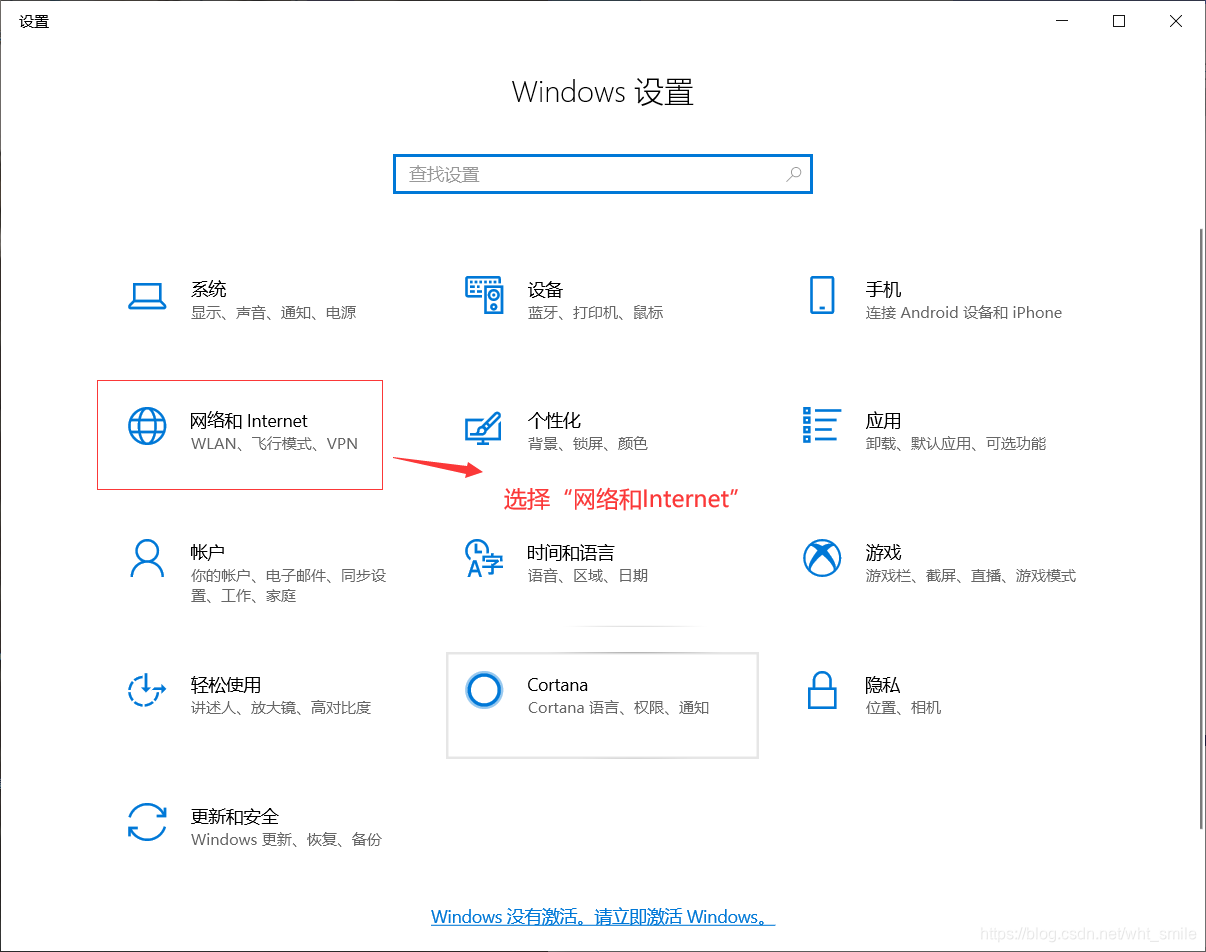Open the Devices keyboard-speaker icon
This screenshot has width=1206, height=952.
coord(485,295)
